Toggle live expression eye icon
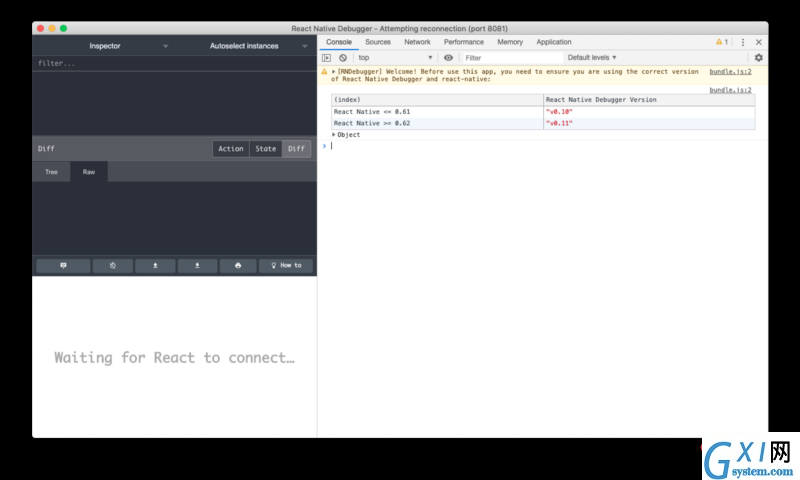 pyautogui.click(x=448, y=58)
